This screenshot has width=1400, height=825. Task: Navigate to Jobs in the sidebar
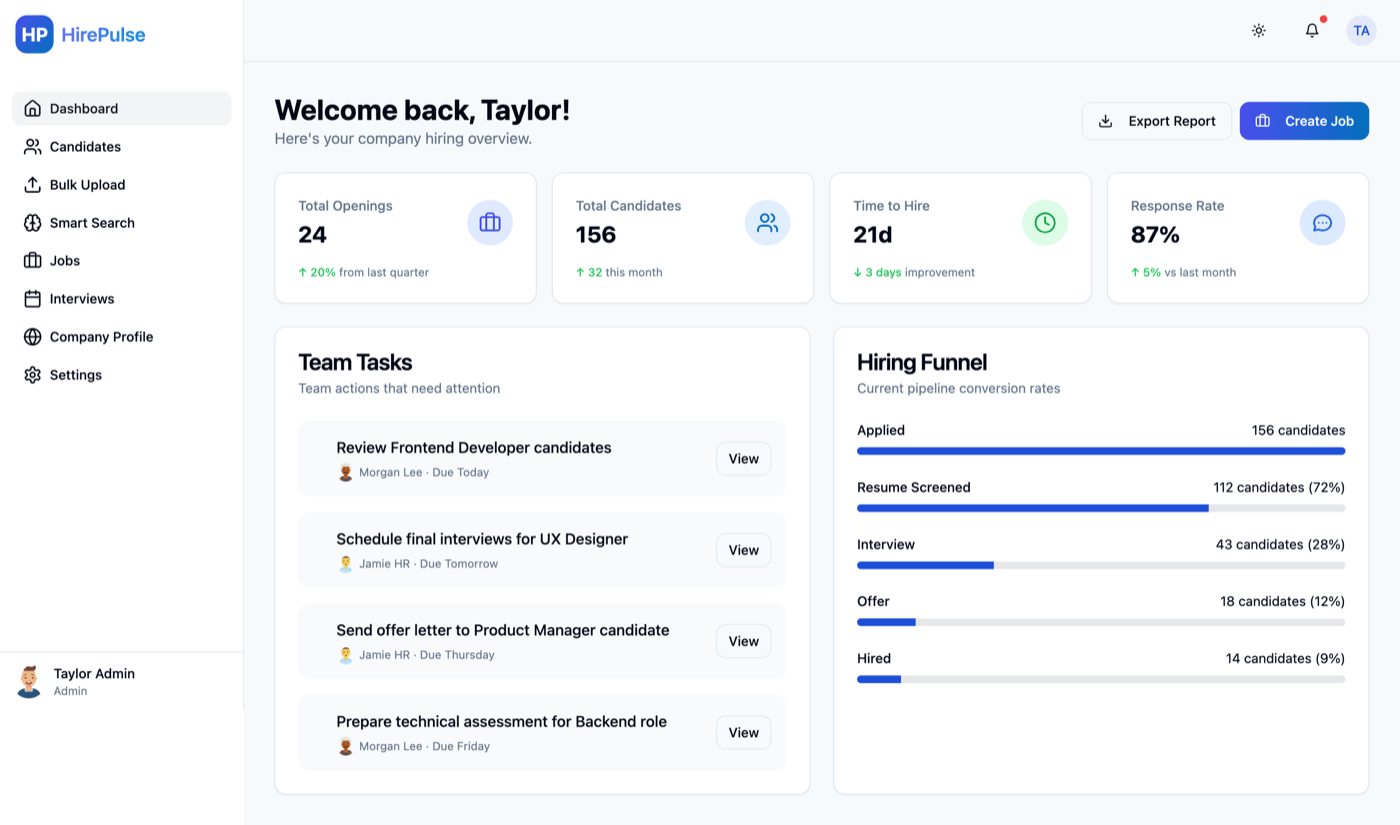(121, 260)
